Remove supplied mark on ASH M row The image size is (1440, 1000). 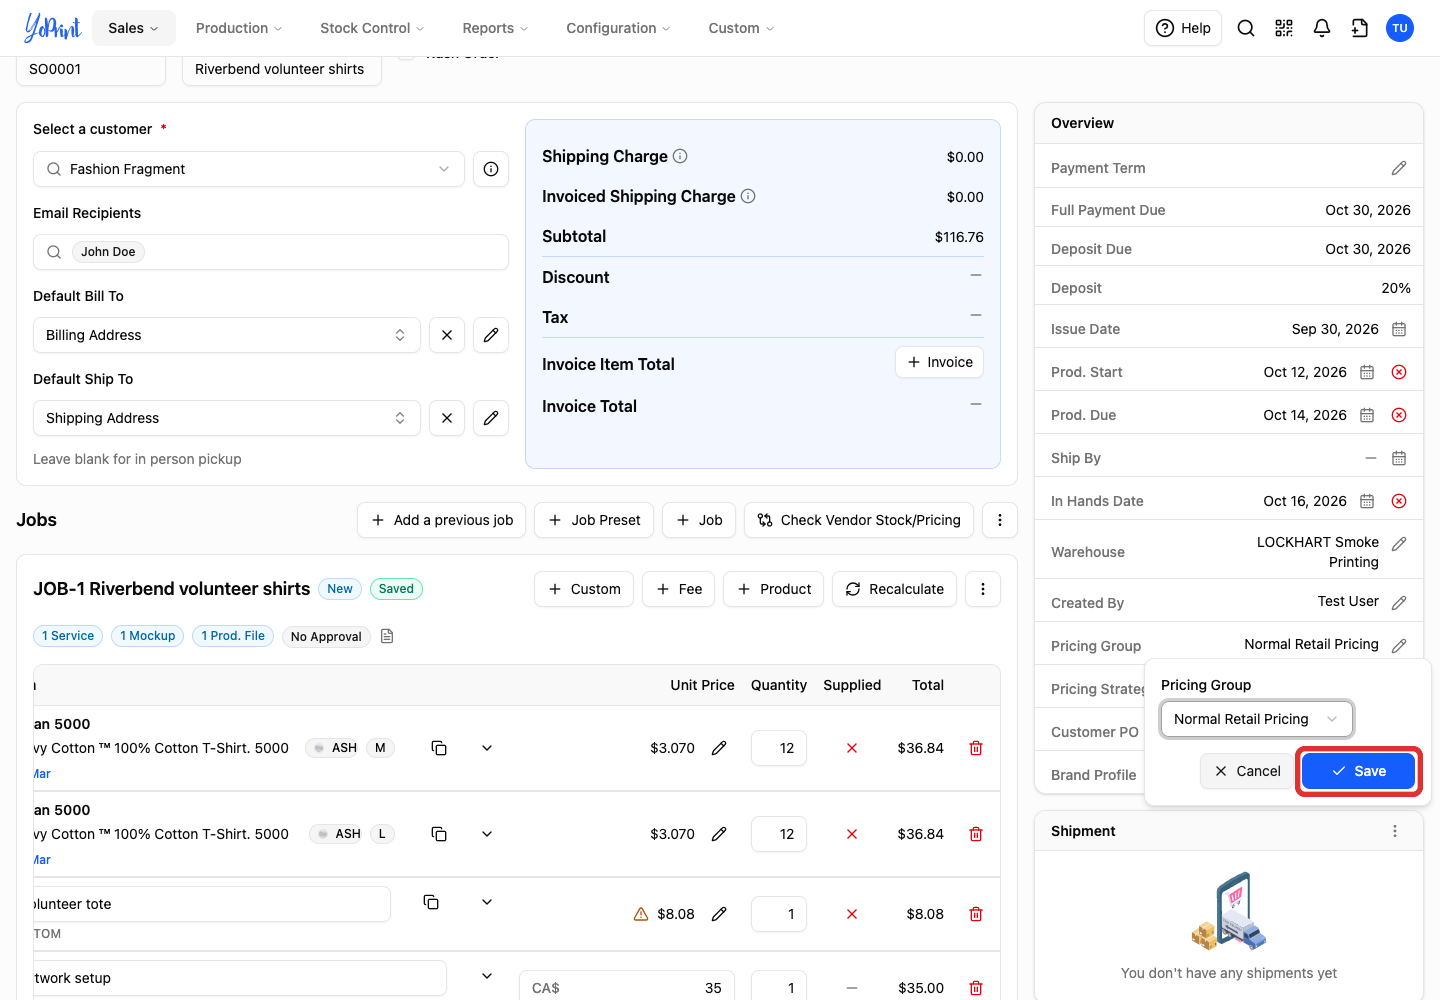tap(852, 748)
